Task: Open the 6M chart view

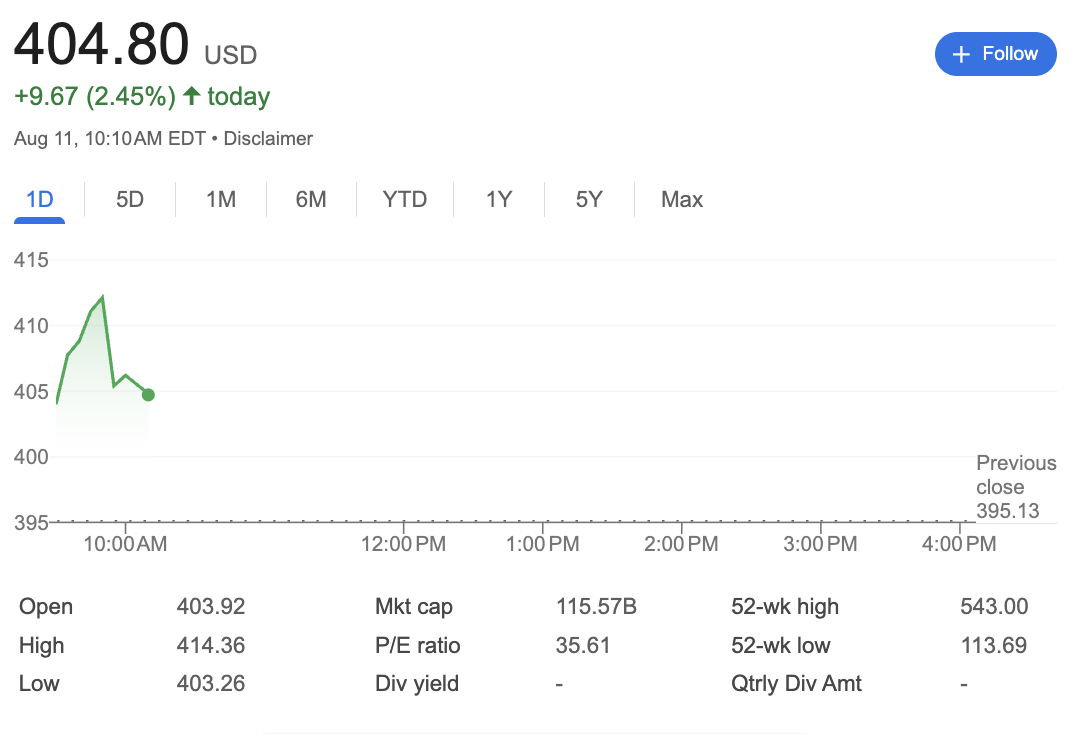Action: 310,199
